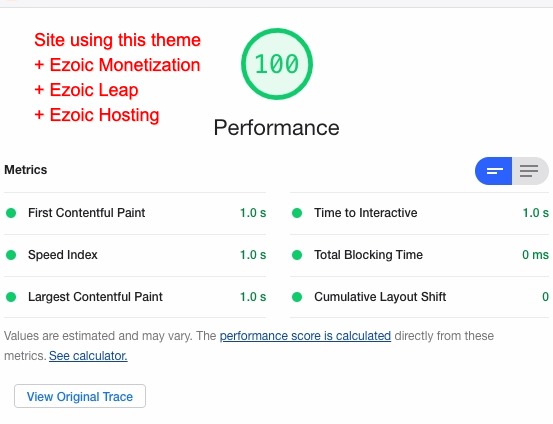
Task: Click View Original Trace button
Action: point(80,396)
